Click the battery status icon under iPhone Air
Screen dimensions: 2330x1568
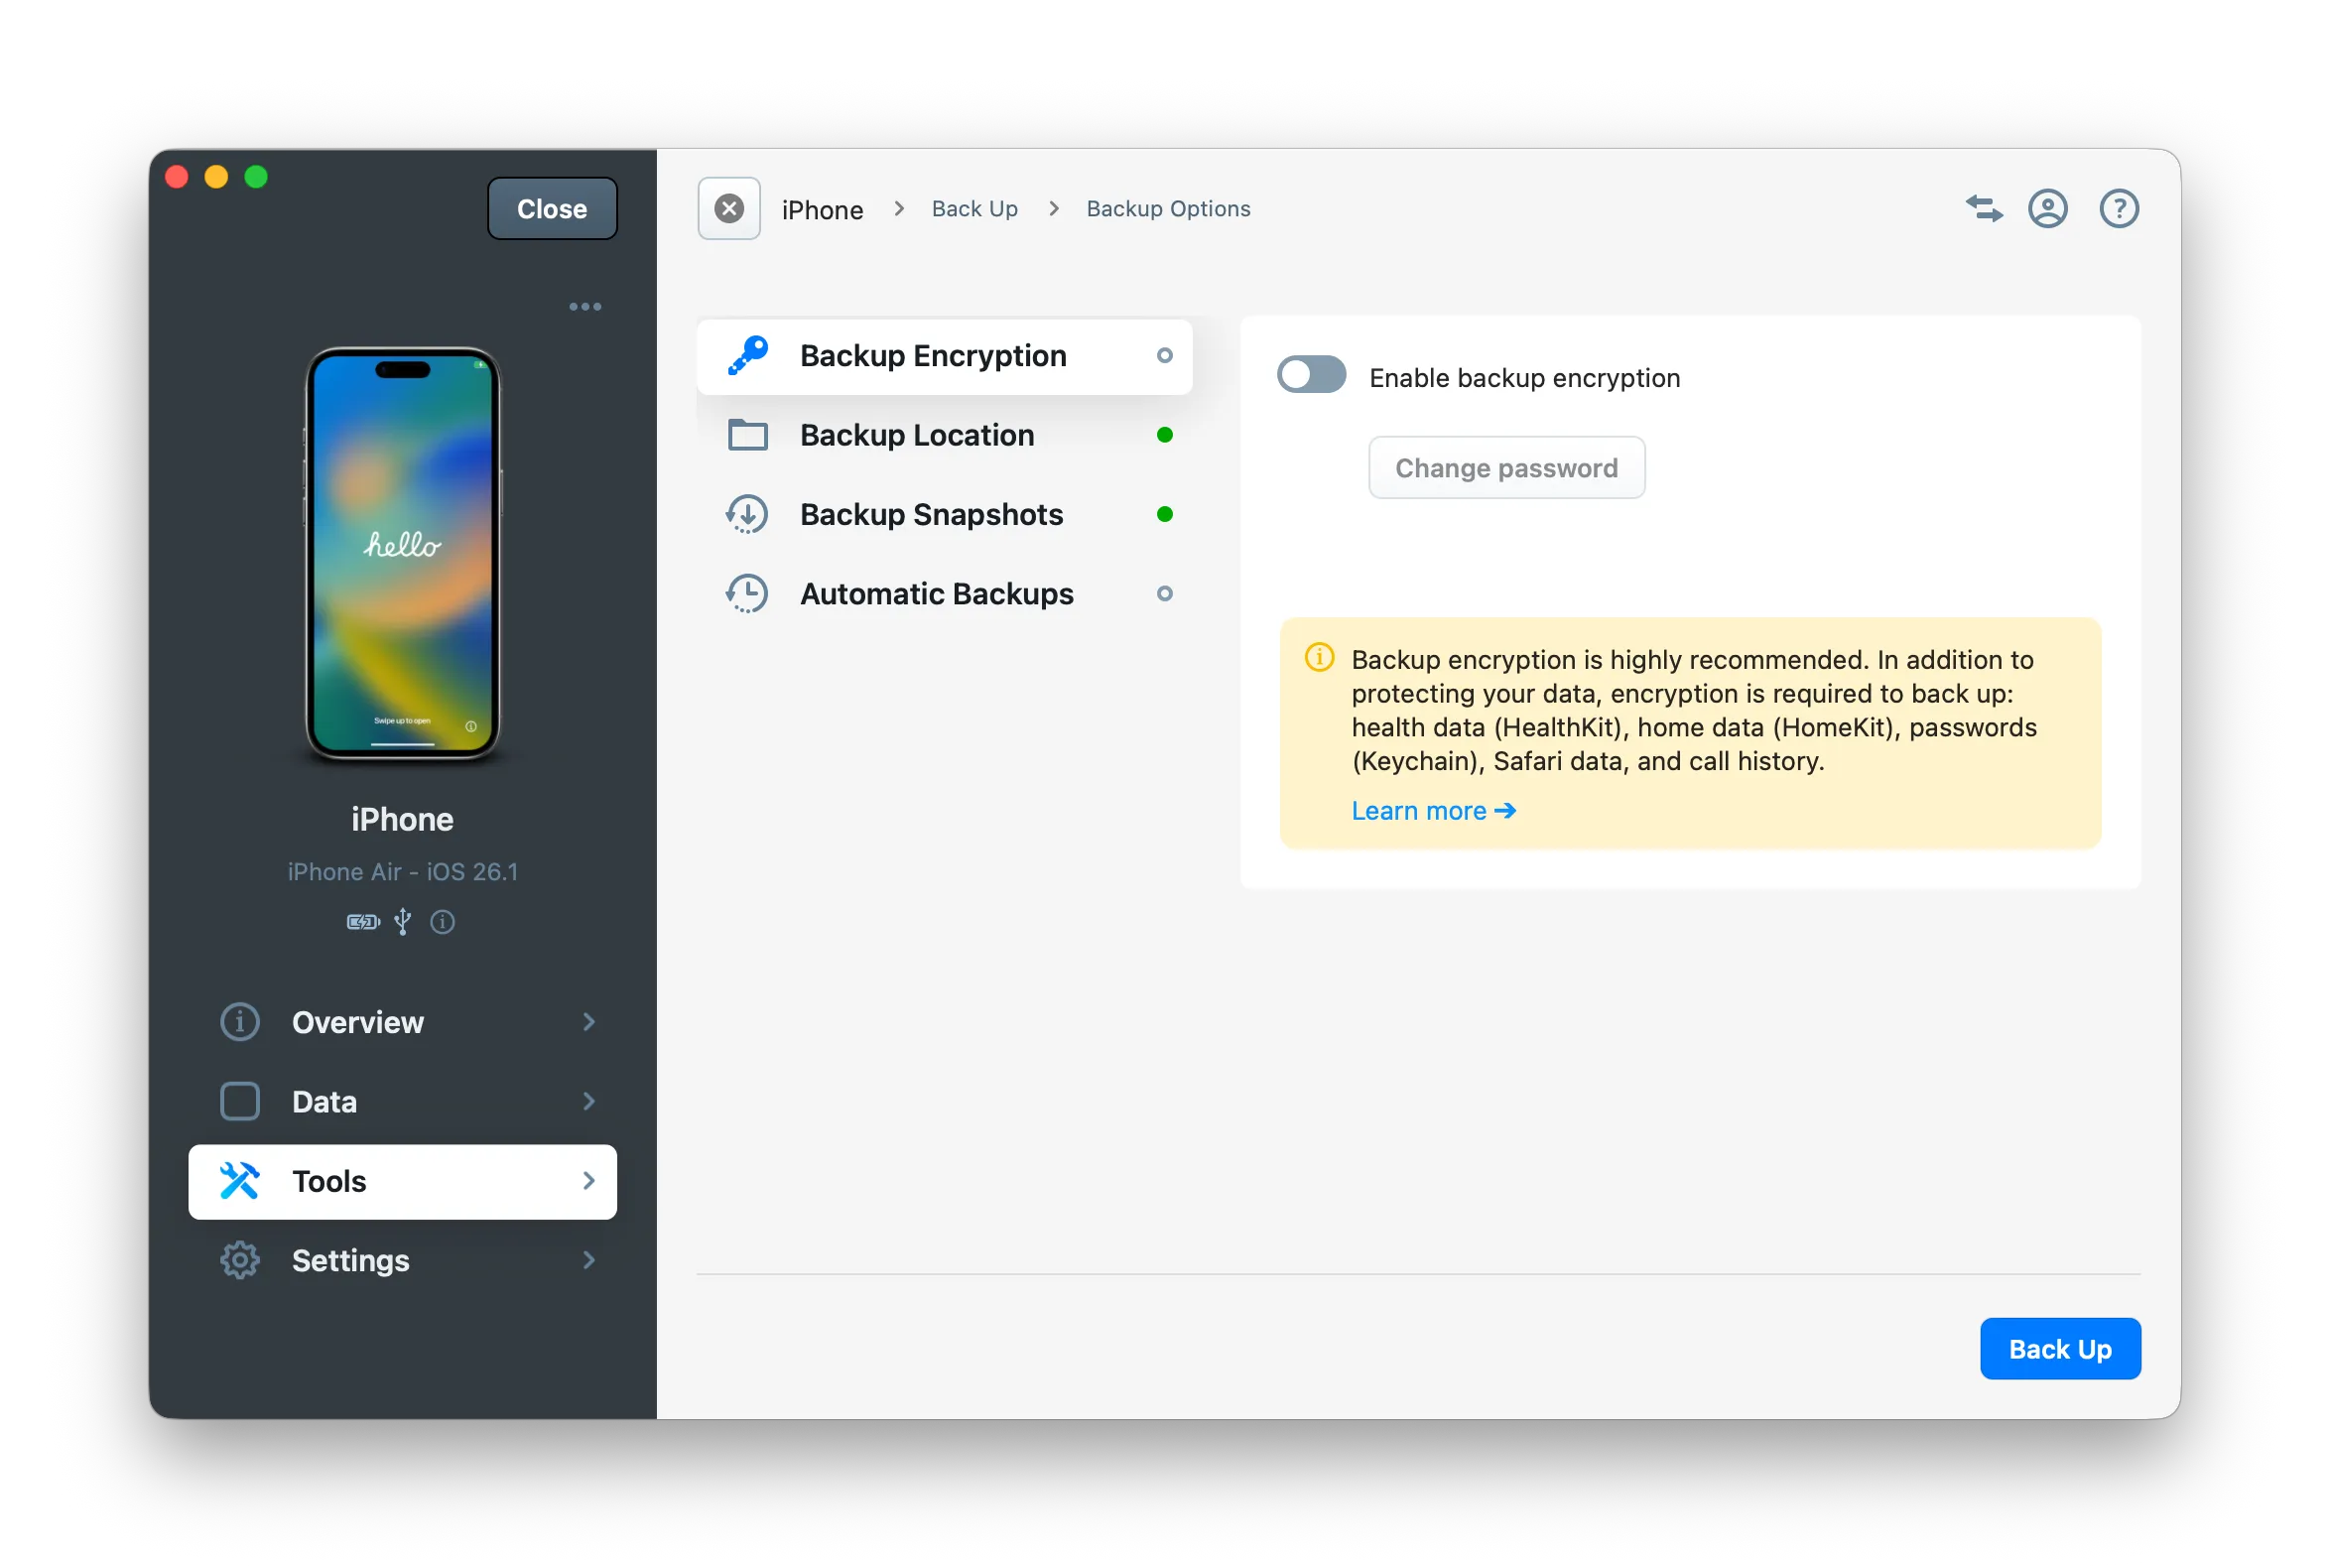click(x=362, y=921)
